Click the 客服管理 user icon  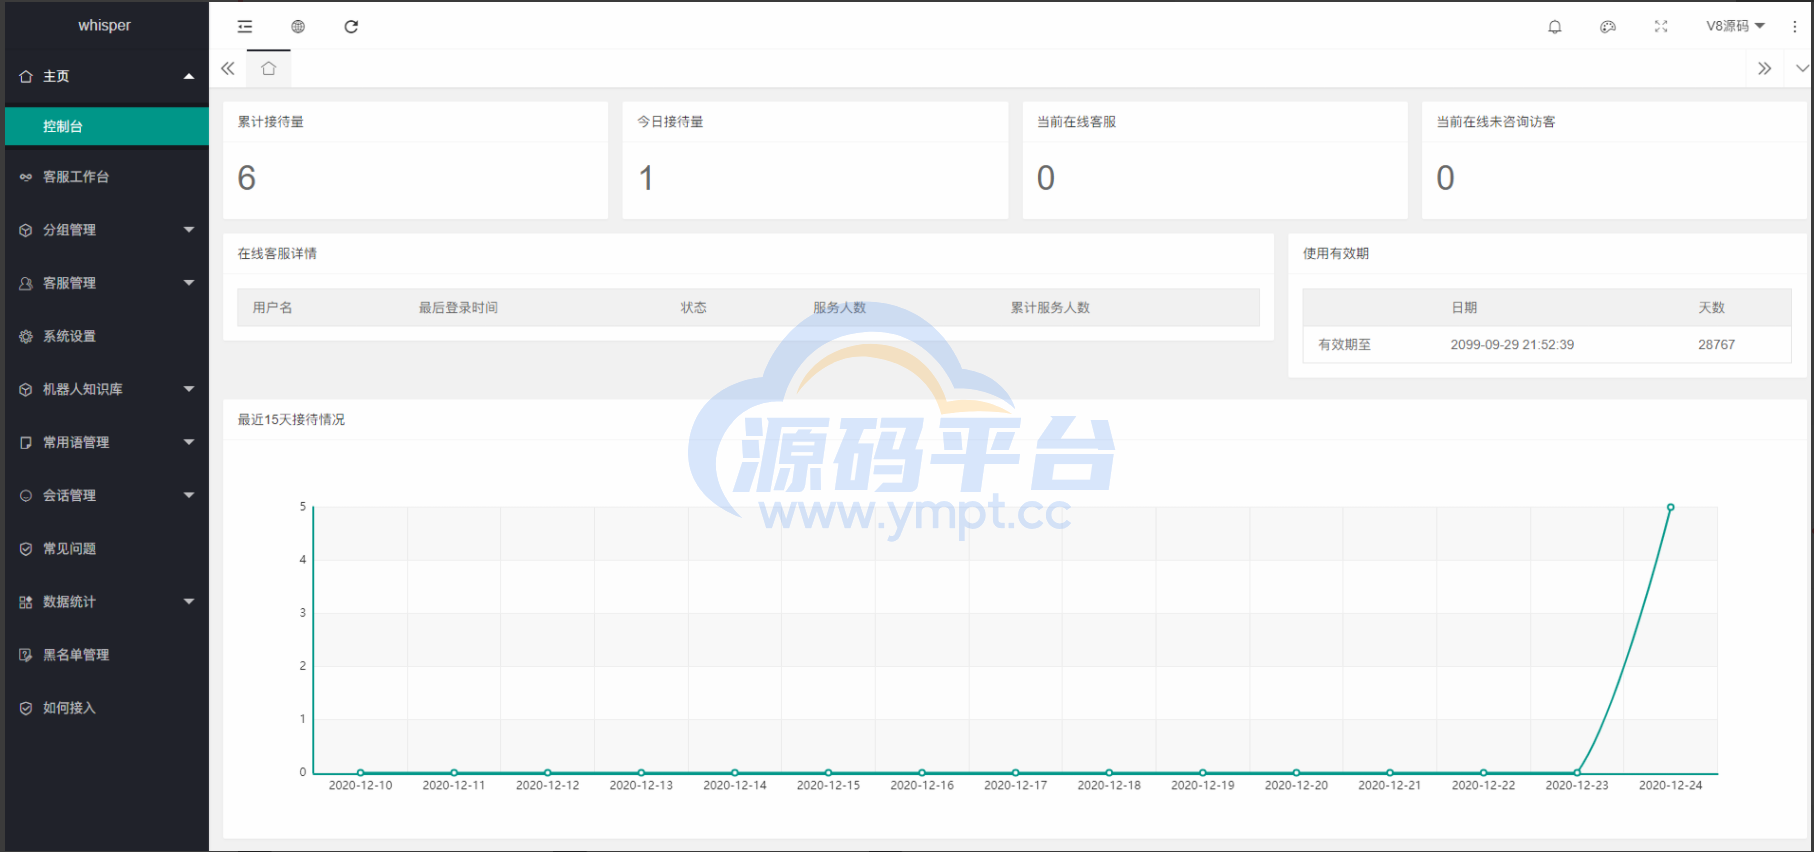(26, 283)
